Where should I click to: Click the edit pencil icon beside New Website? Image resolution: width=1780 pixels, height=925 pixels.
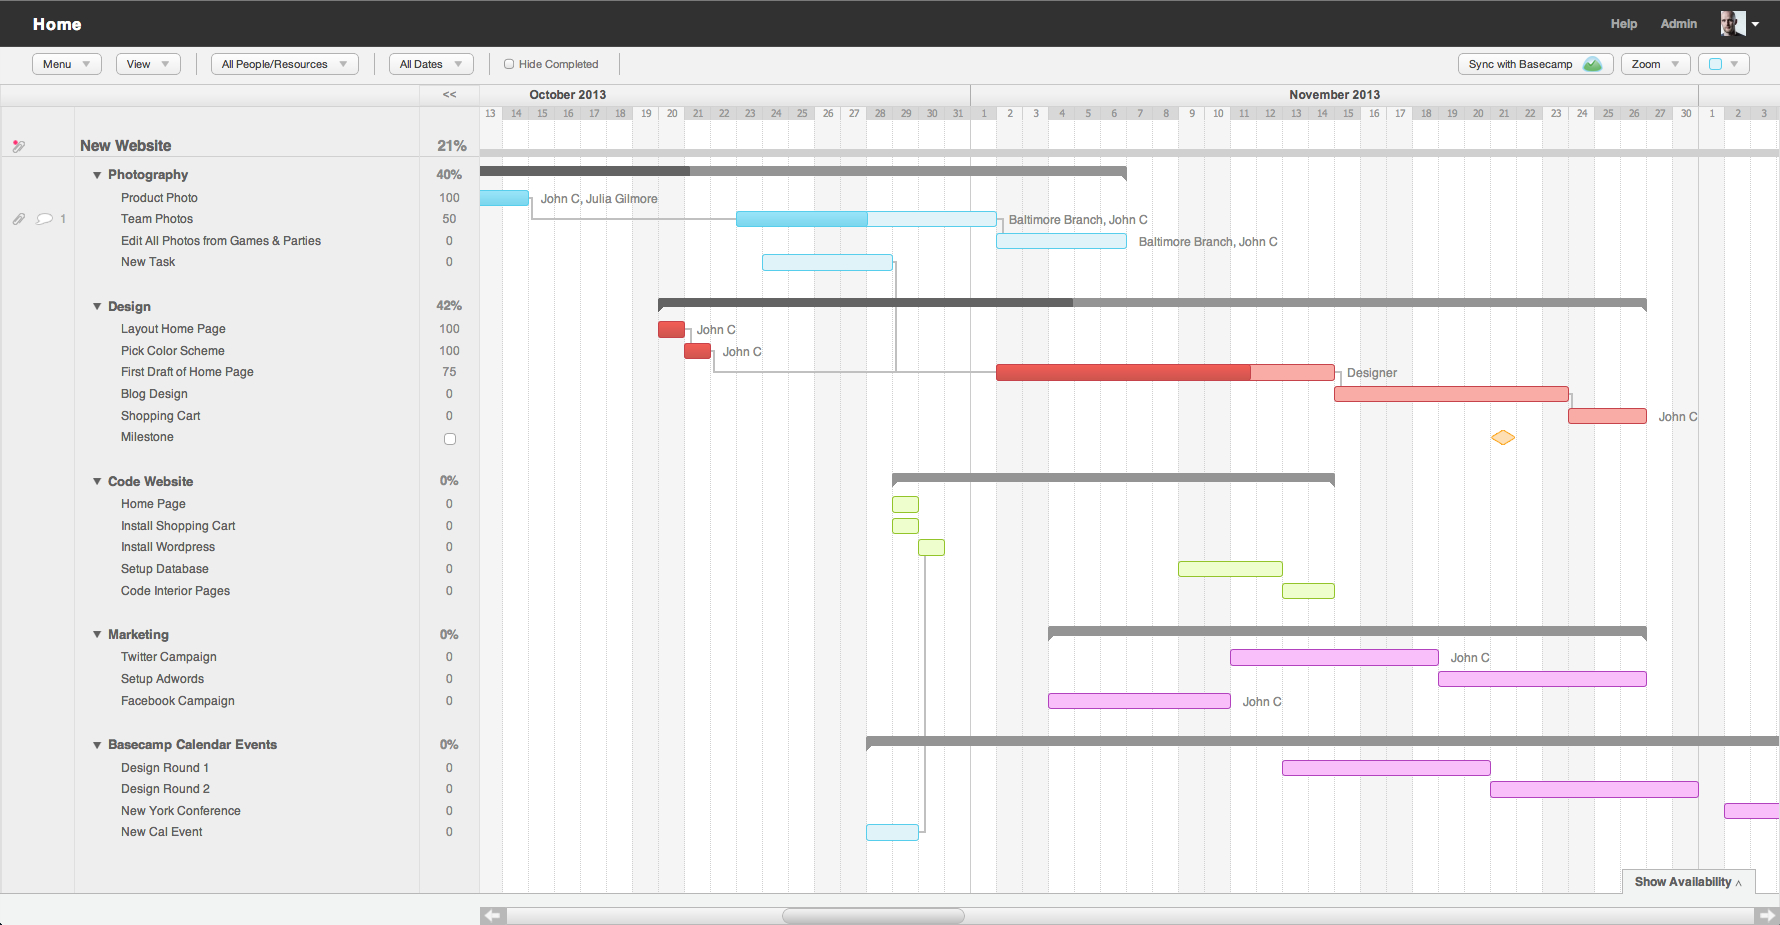18,146
